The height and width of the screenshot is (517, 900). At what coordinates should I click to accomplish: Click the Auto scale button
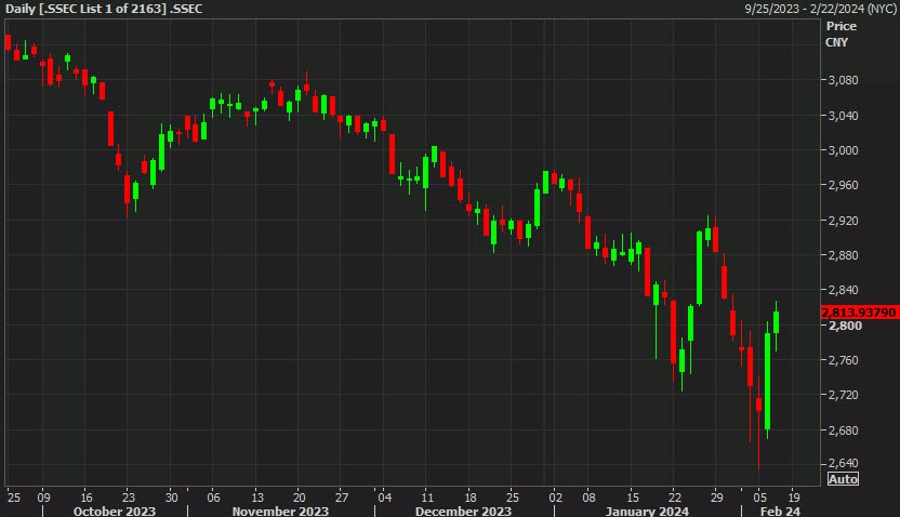[843, 479]
